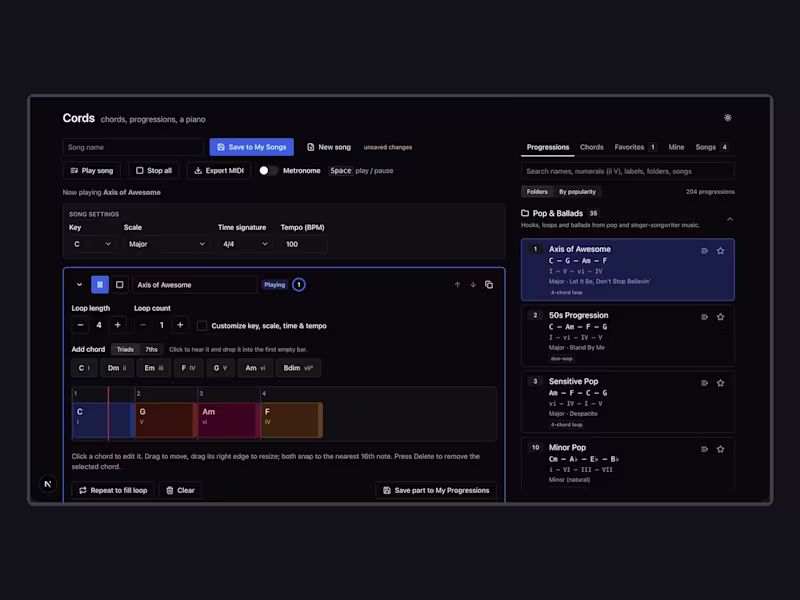Add the Axis of Awesome progression to the song
The width and height of the screenshot is (800, 600).
[704, 251]
